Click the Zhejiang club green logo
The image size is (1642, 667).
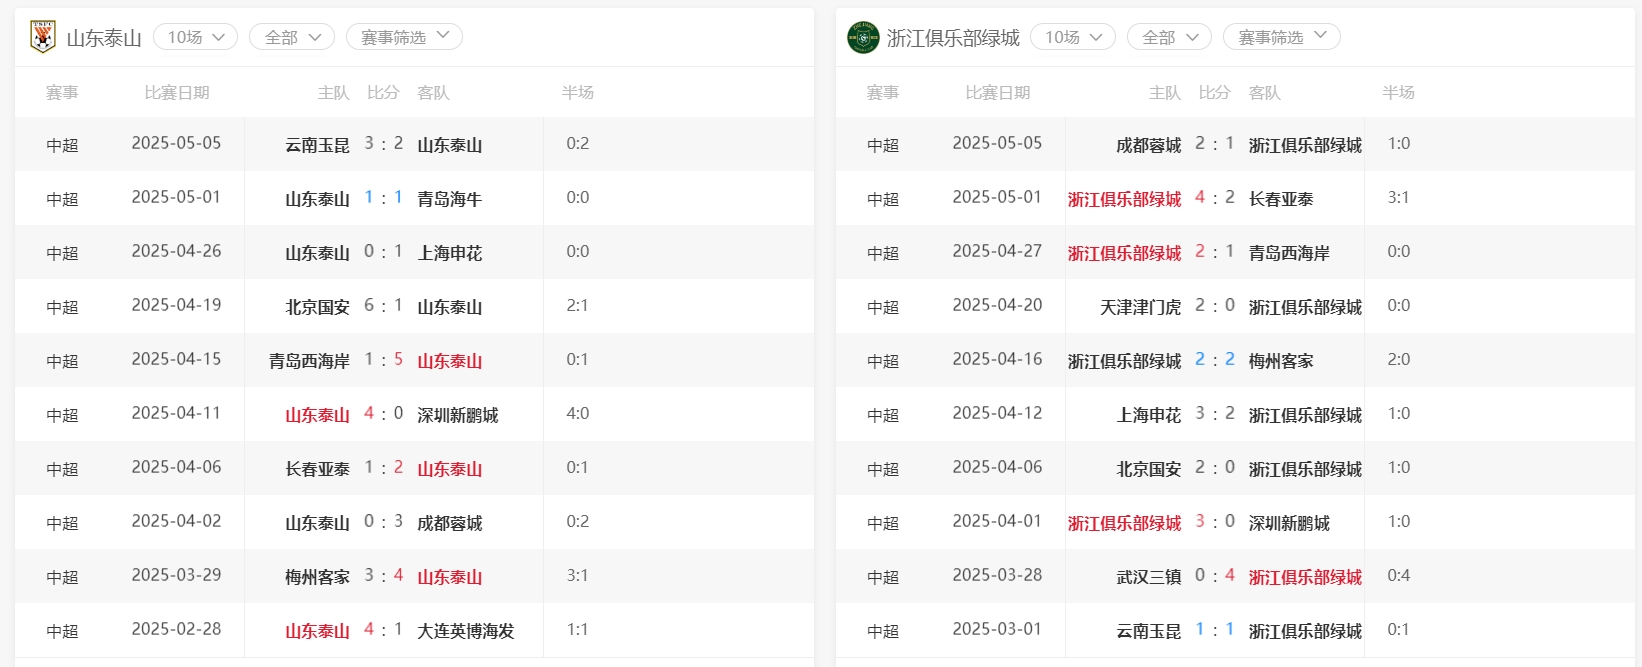862,37
